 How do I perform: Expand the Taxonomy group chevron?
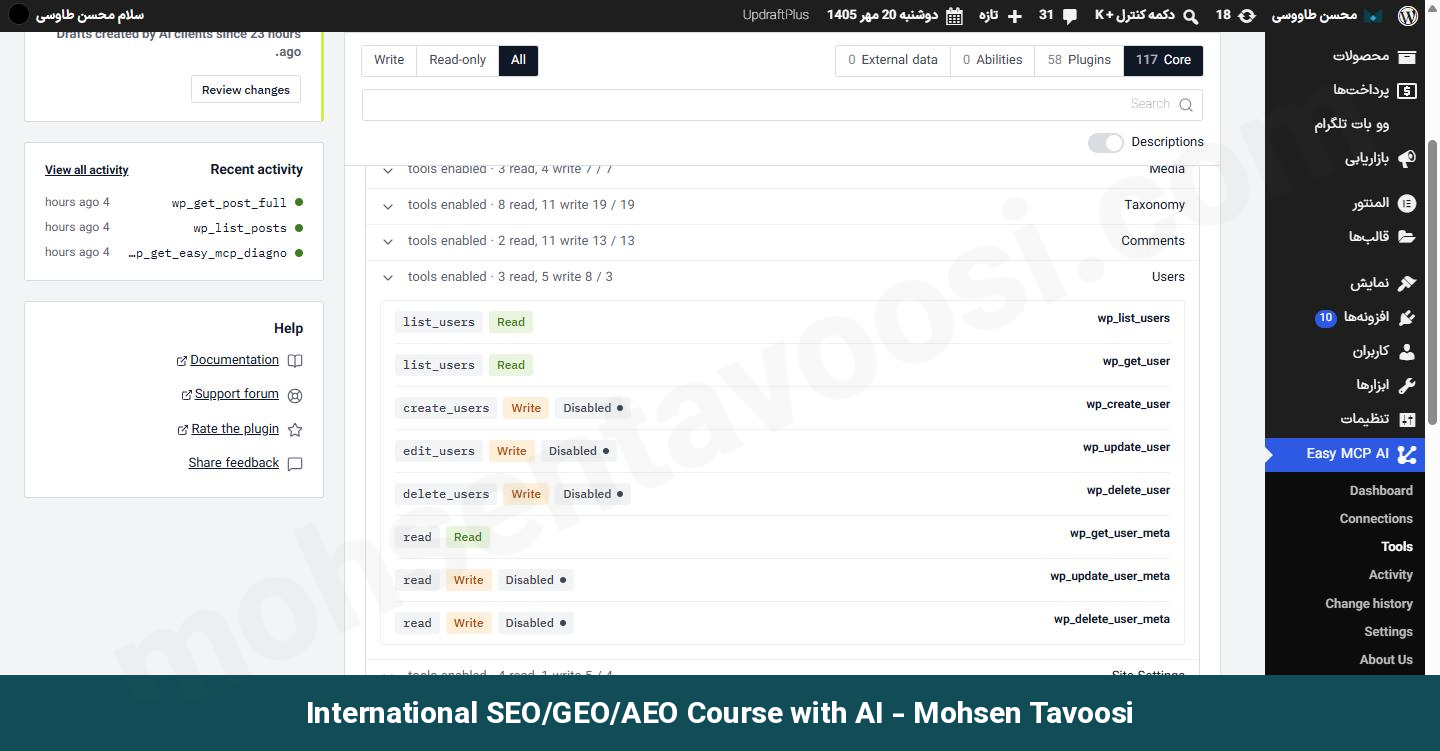[388, 206]
